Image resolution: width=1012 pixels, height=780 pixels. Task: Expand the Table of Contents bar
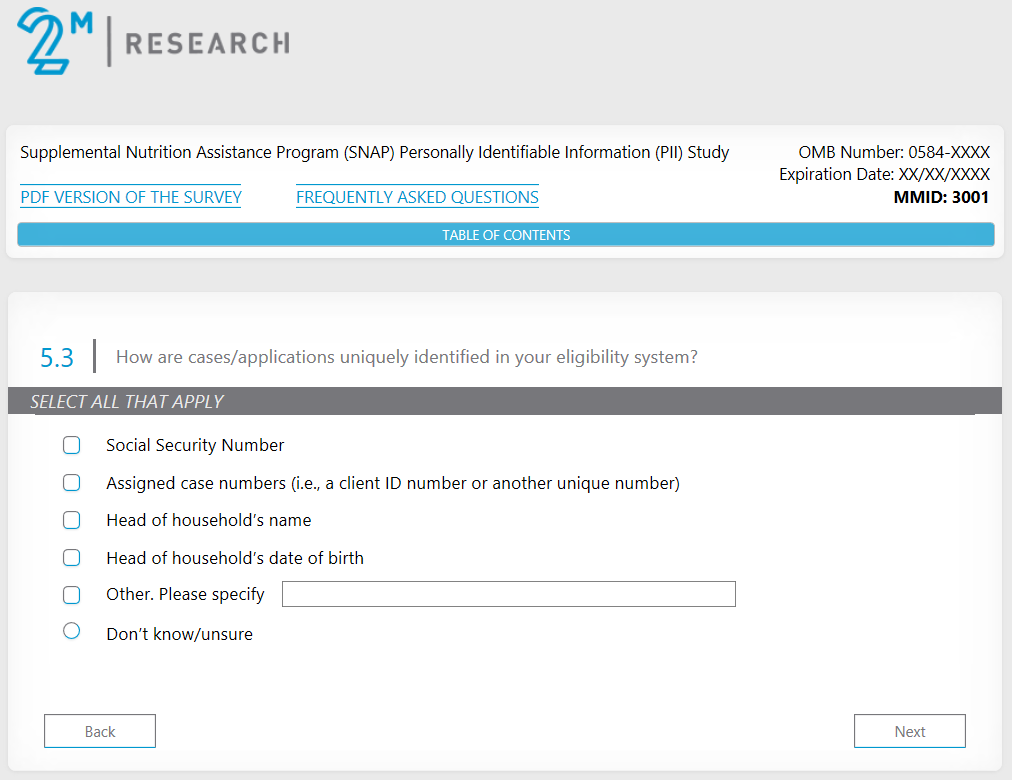506,235
